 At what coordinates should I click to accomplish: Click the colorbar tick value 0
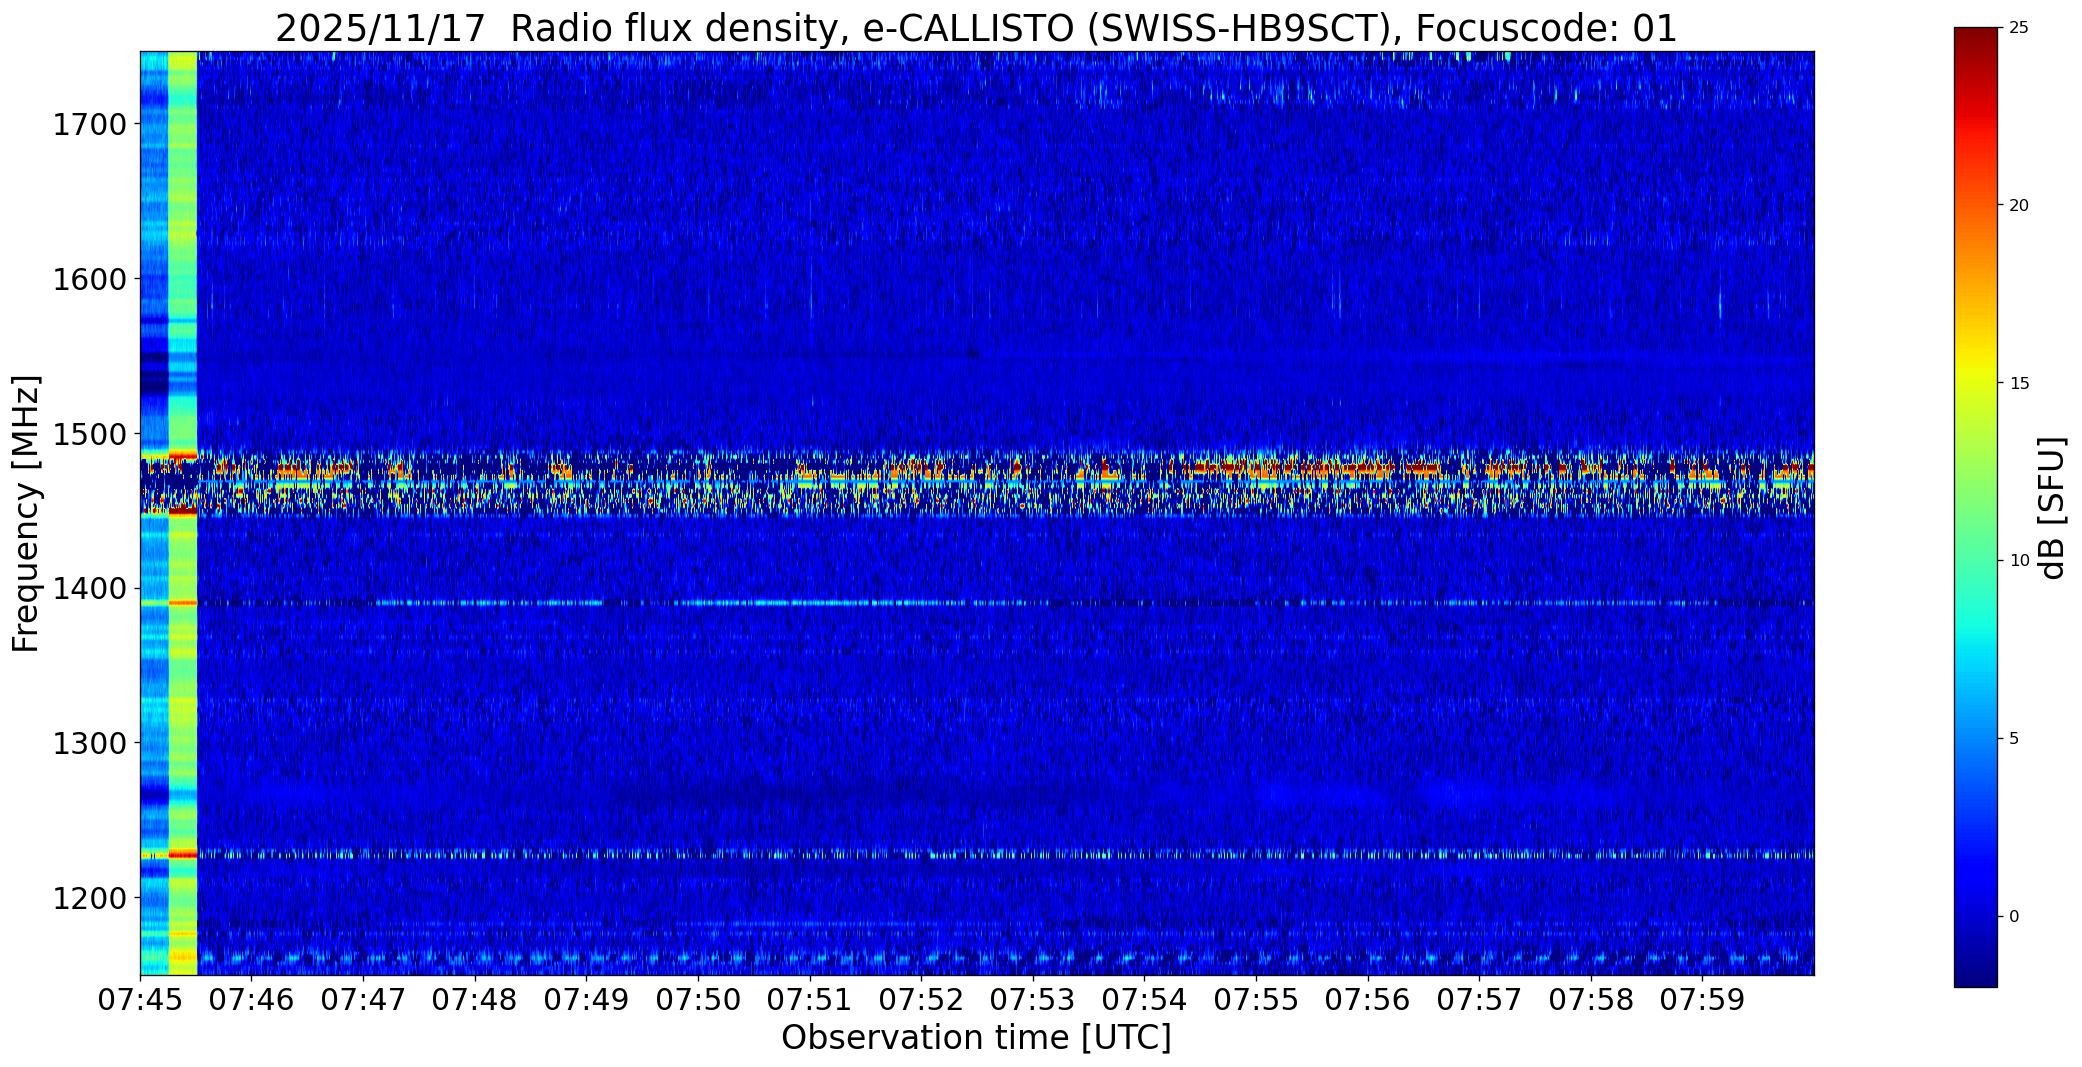coord(2014,917)
